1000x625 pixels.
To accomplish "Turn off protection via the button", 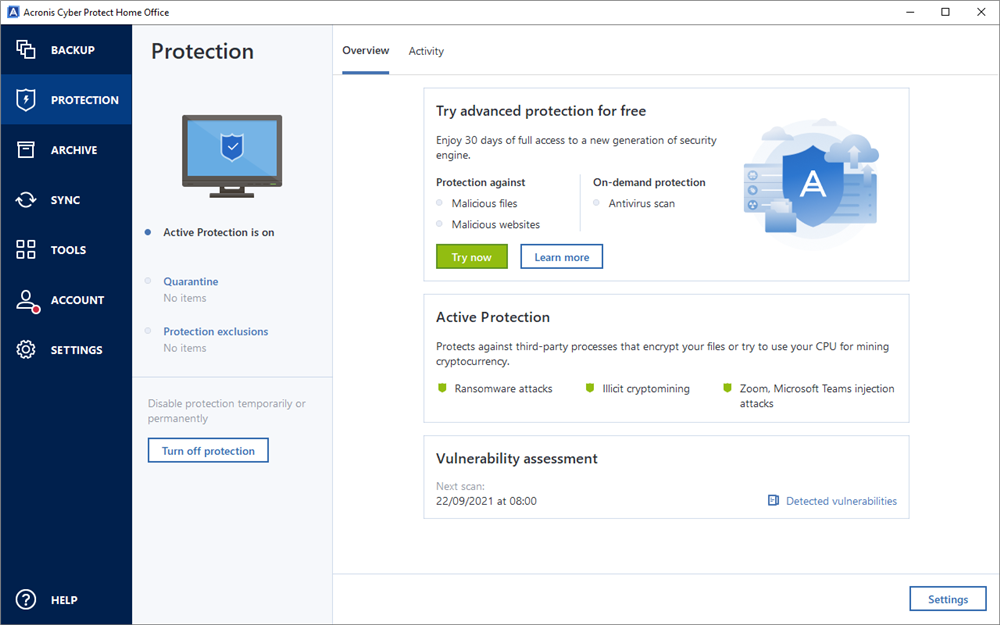I will point(208,451).
